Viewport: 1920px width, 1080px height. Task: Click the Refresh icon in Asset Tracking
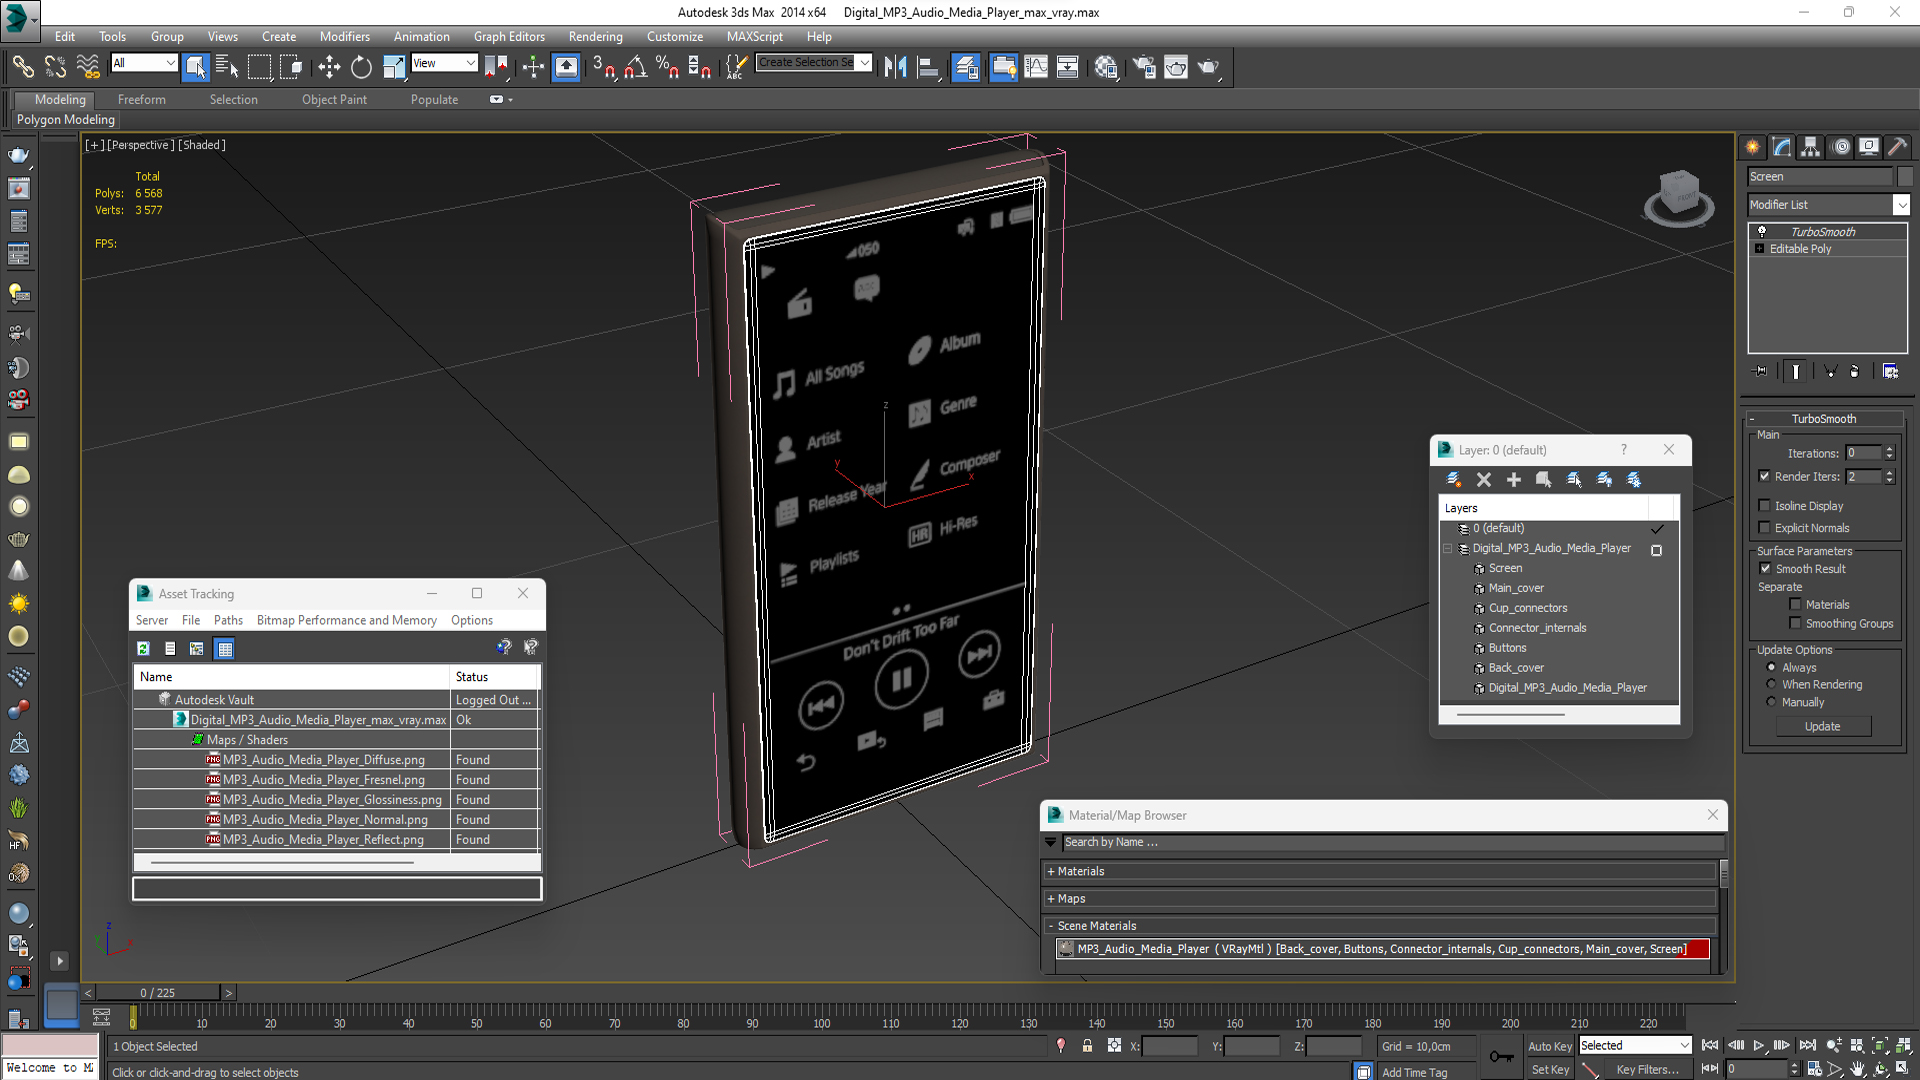click(x=143, y=649)
